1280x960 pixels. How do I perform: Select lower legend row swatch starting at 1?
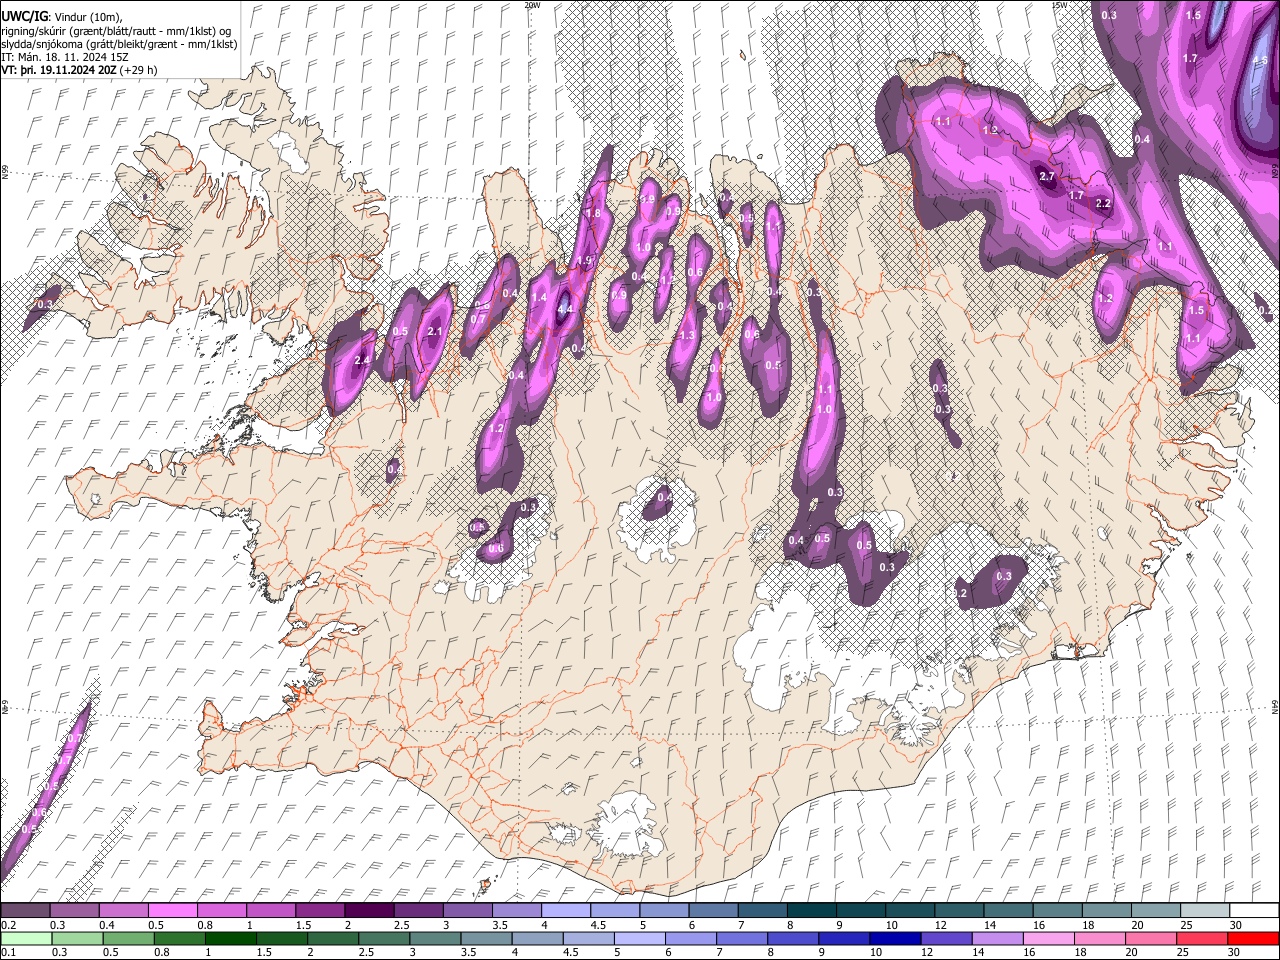click(x=229, y=938)
